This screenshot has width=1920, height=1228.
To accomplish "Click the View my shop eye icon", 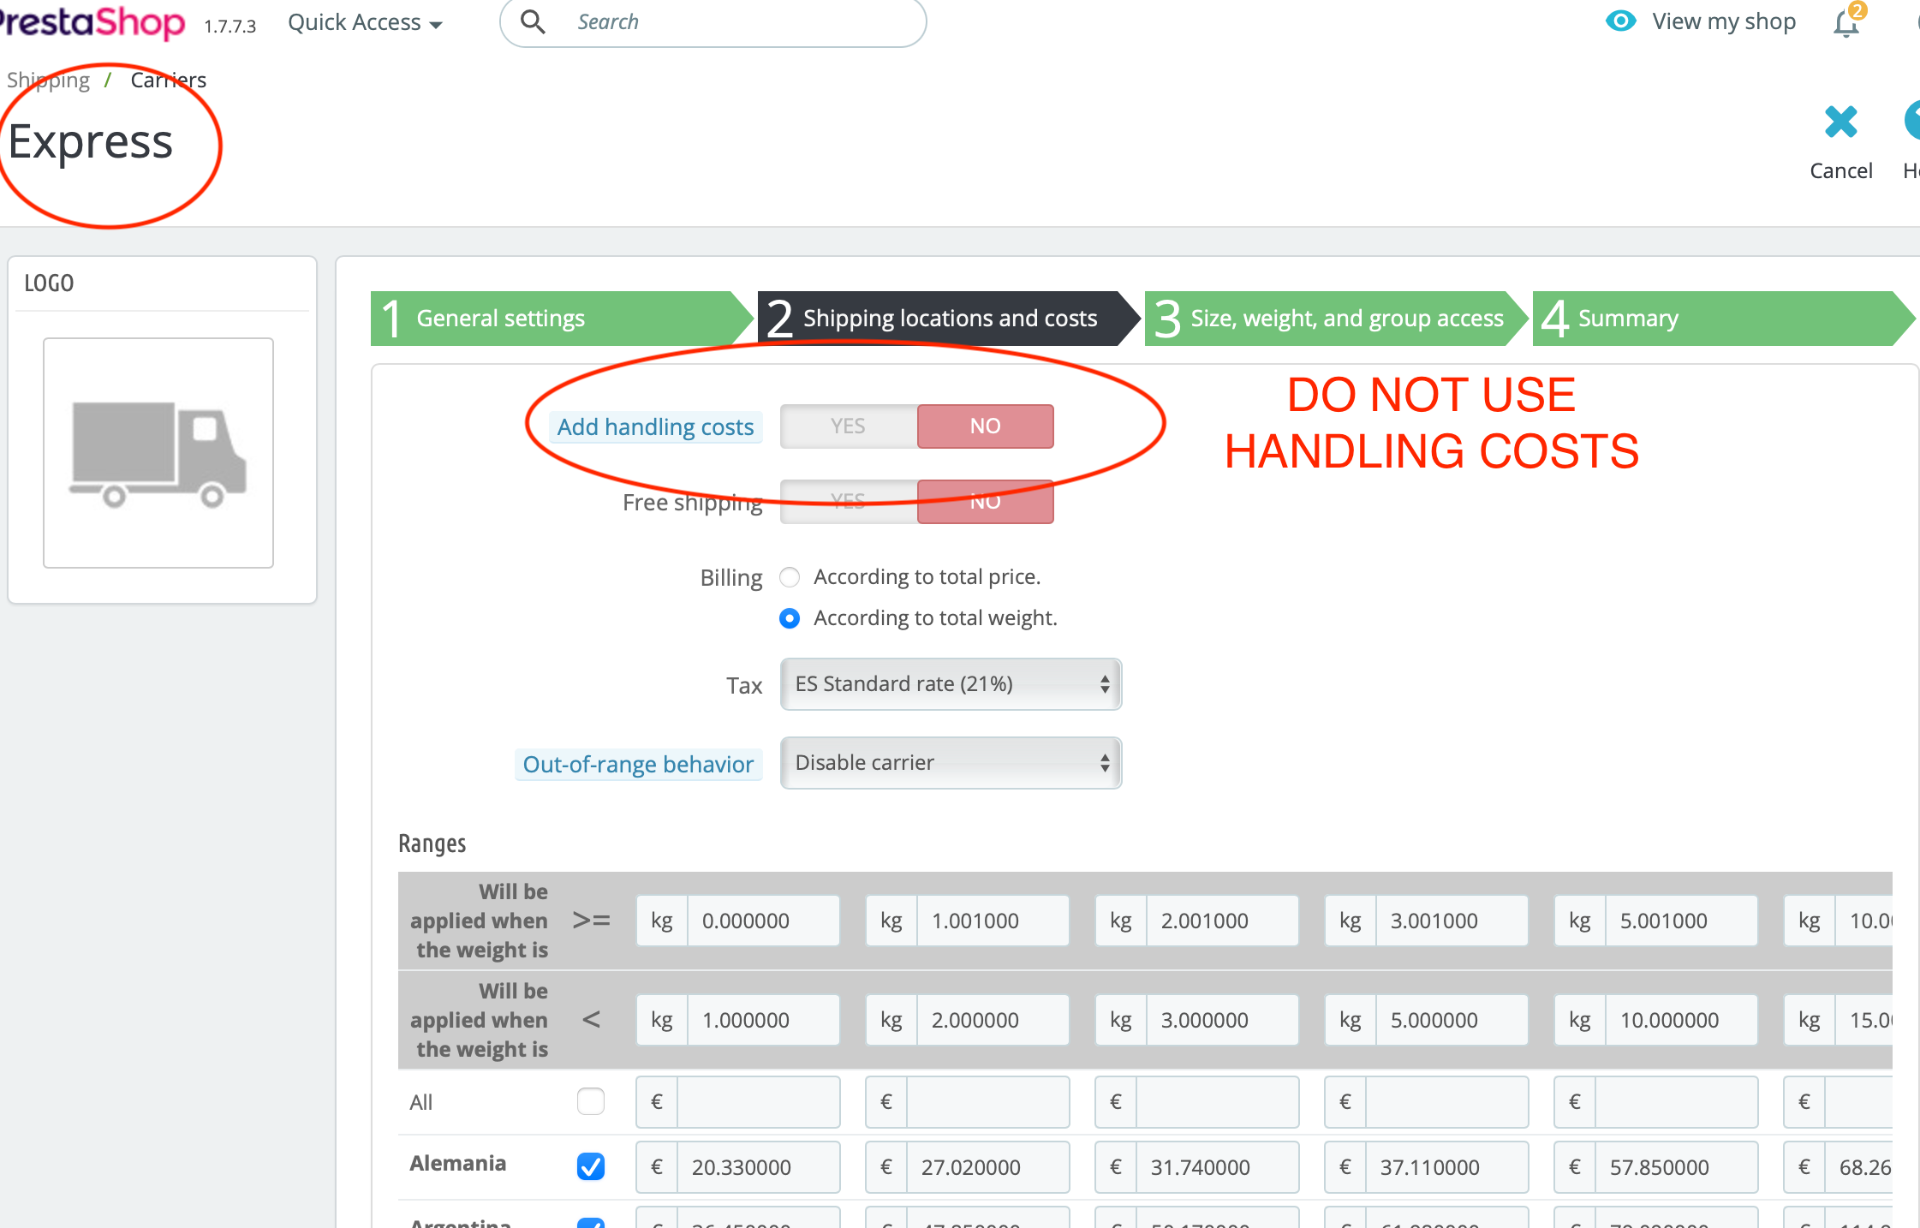I will click(x=1620, y=21).
